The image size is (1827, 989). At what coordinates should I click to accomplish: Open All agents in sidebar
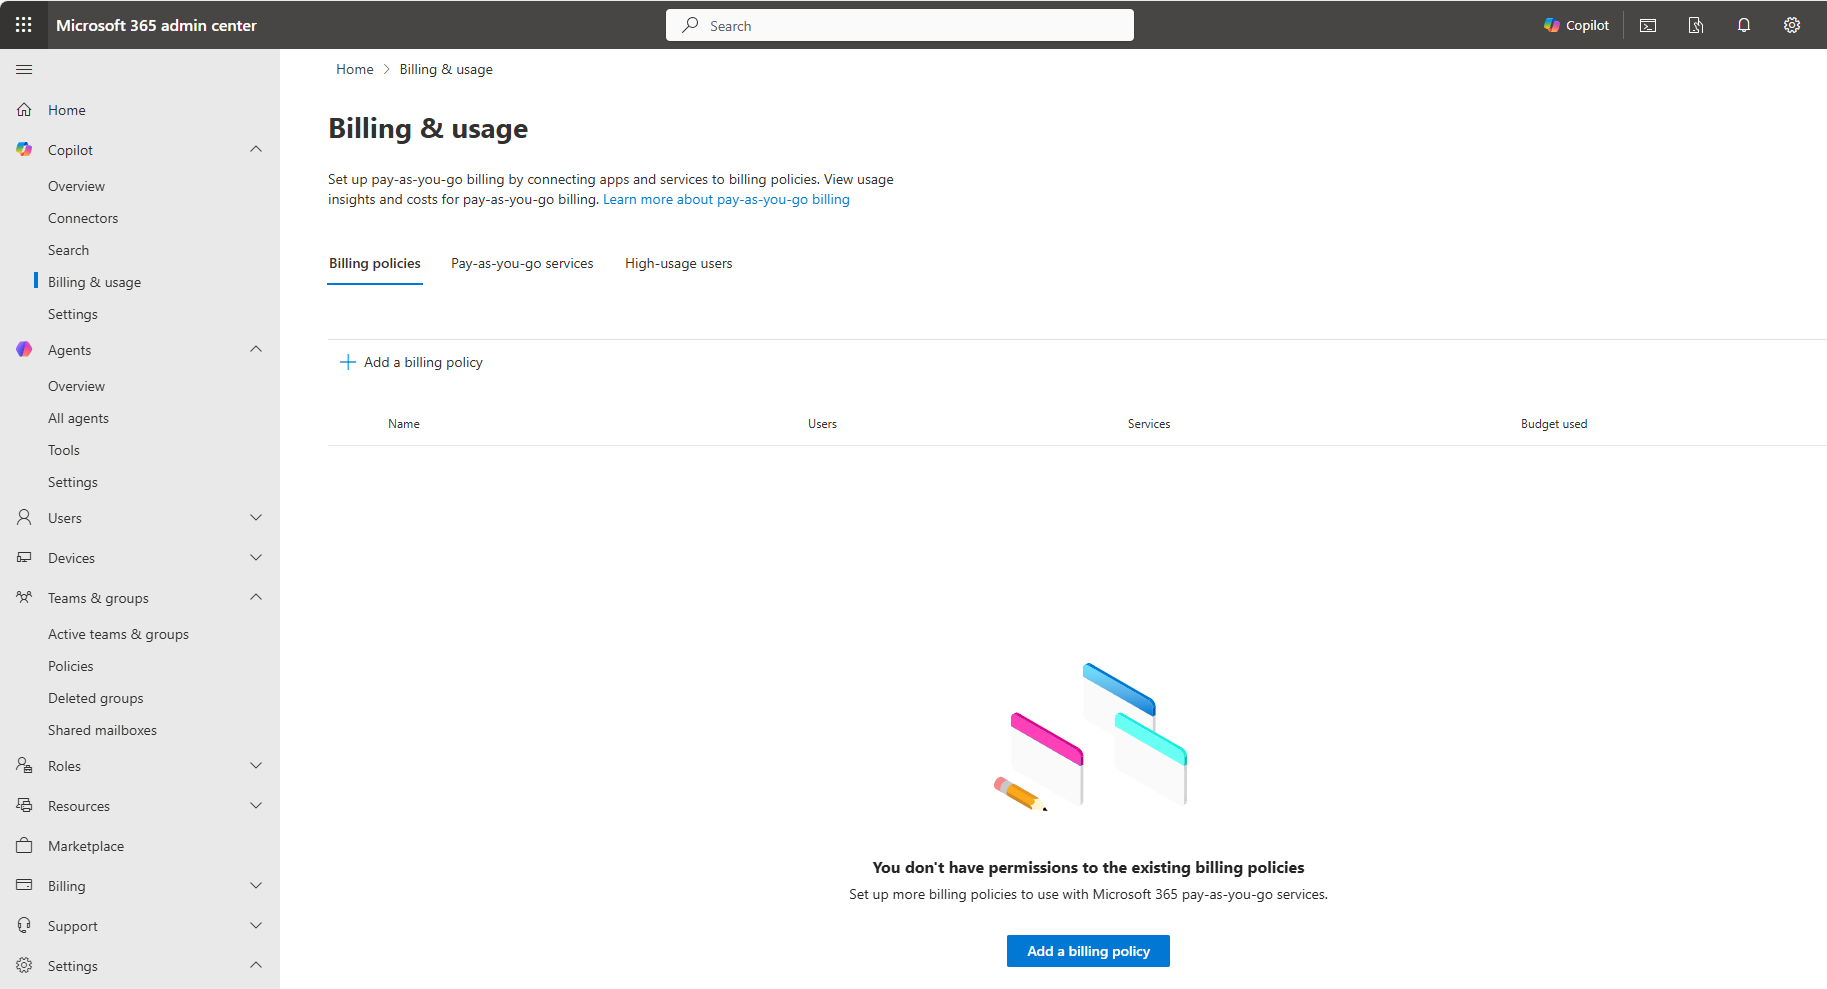[x=78, y=418]
